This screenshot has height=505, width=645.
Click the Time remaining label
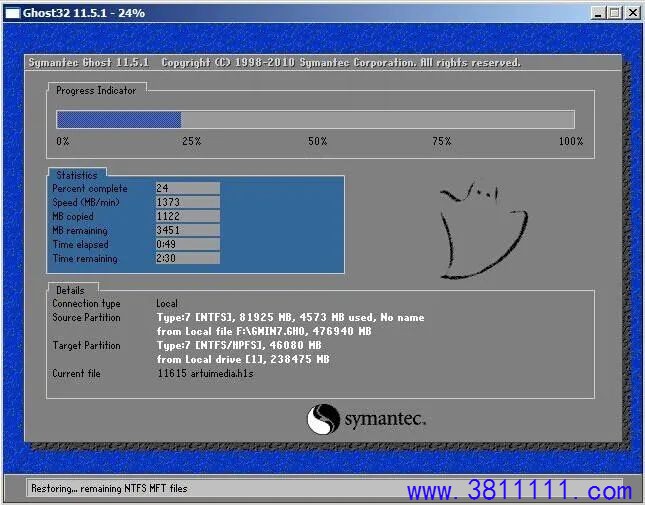85,259
